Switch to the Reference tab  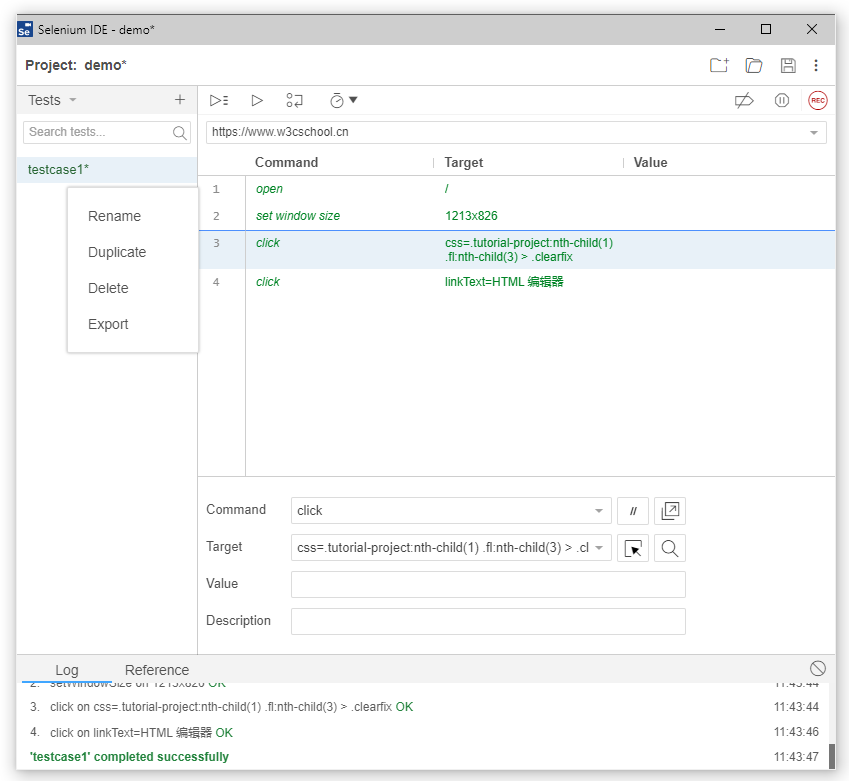click(x=156, y=670)
